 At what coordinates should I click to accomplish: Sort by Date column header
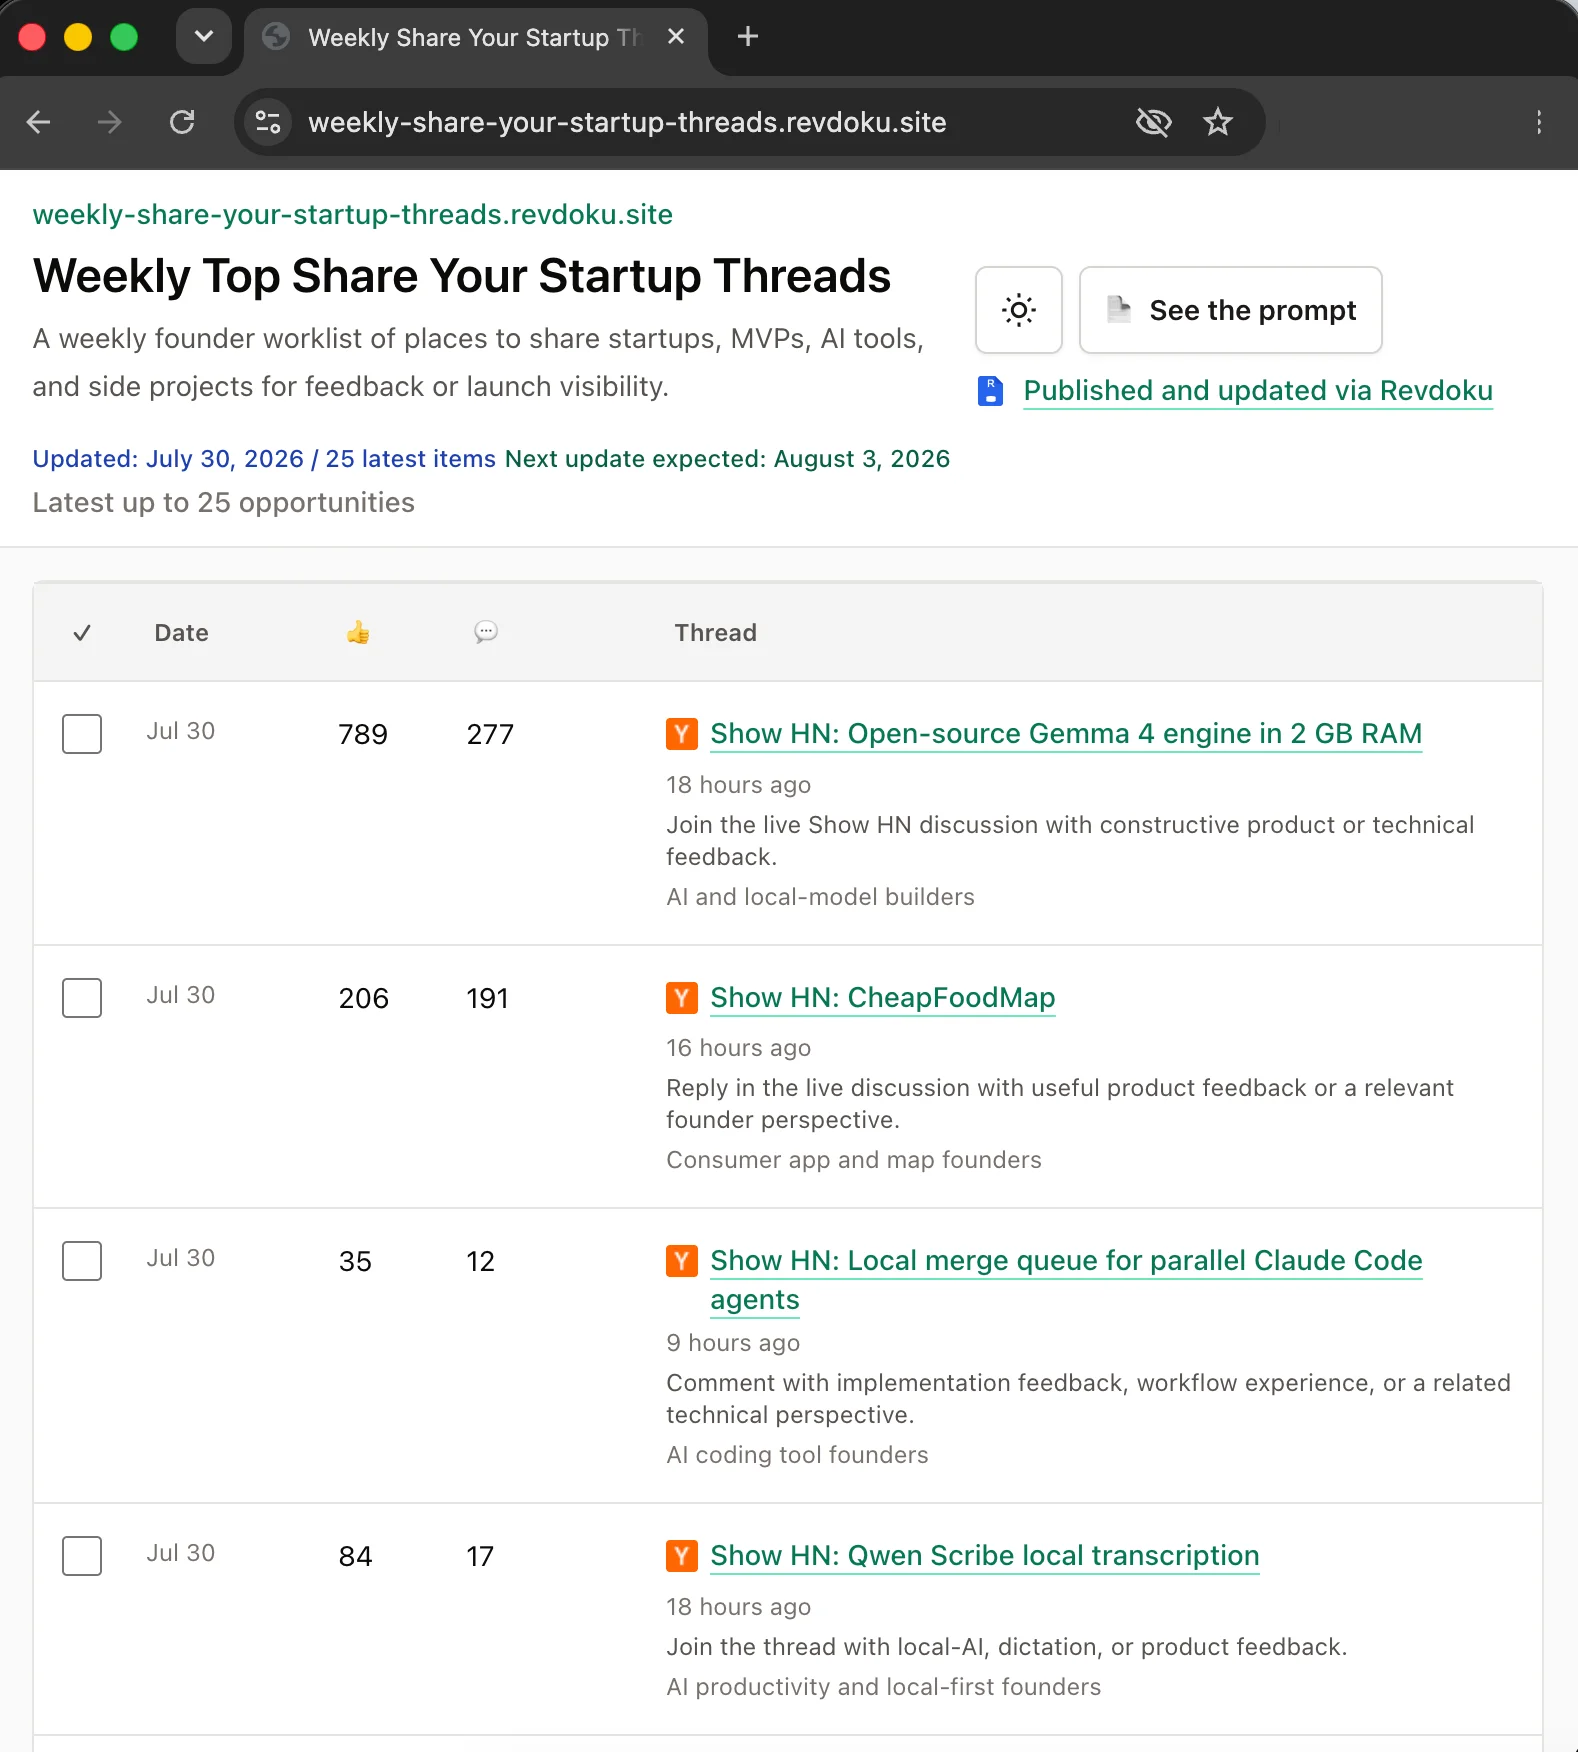[181, 633]
